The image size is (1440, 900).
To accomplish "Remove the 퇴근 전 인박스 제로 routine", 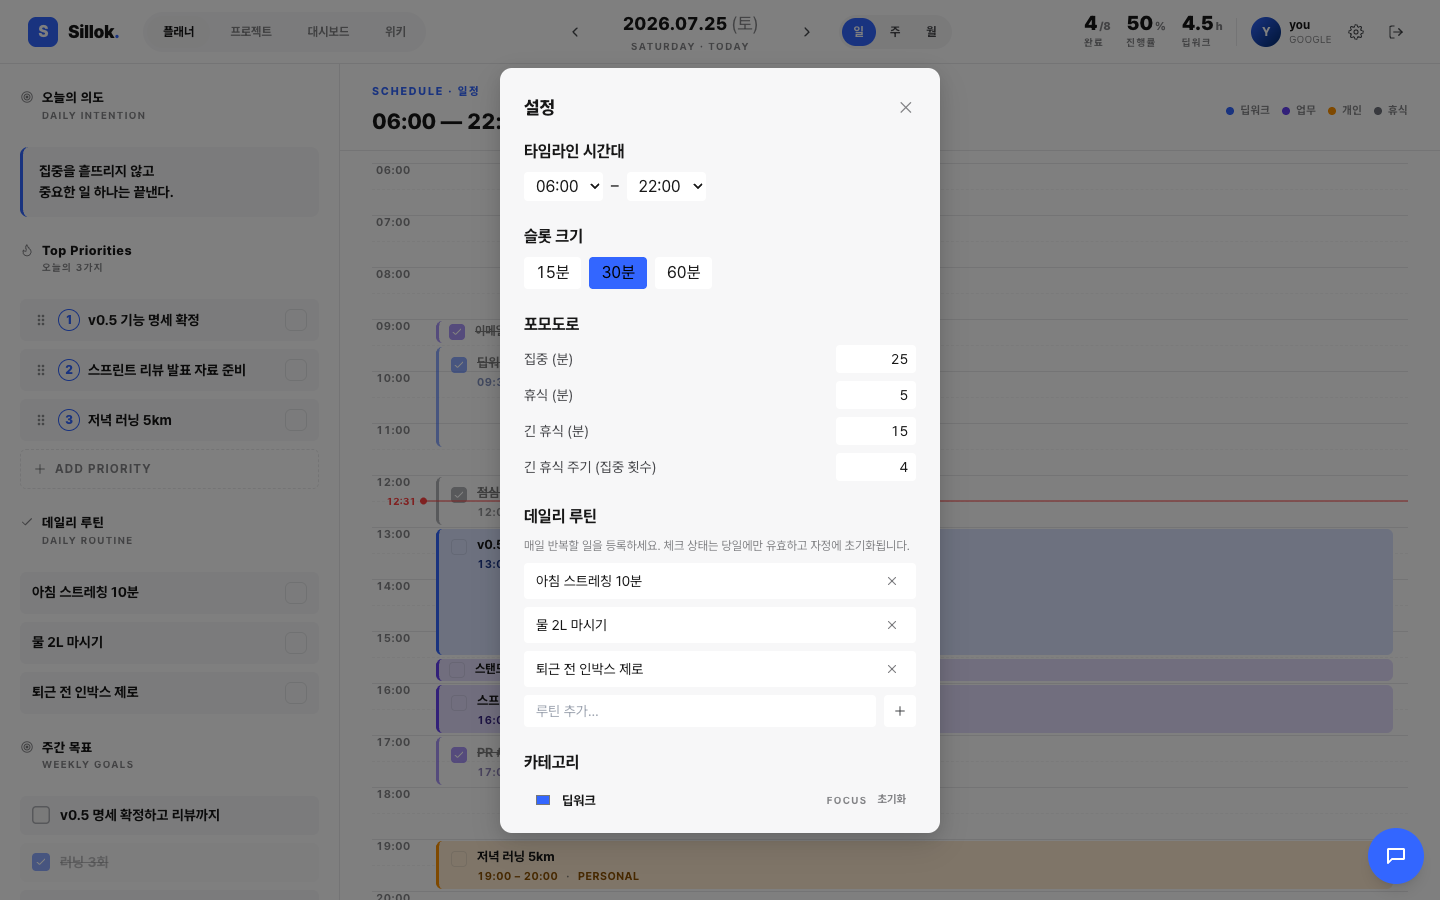I will tap(892, 669).
